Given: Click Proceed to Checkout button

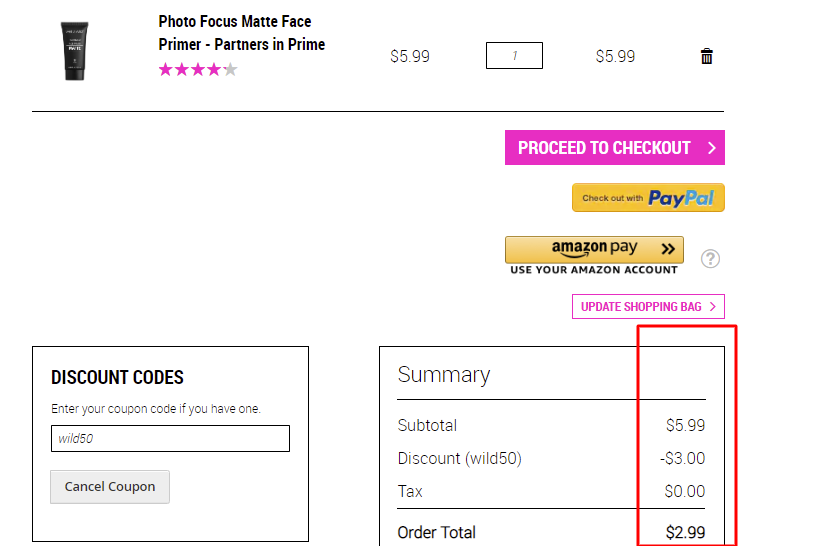Looking at the screenshot, I should point(615,147).
